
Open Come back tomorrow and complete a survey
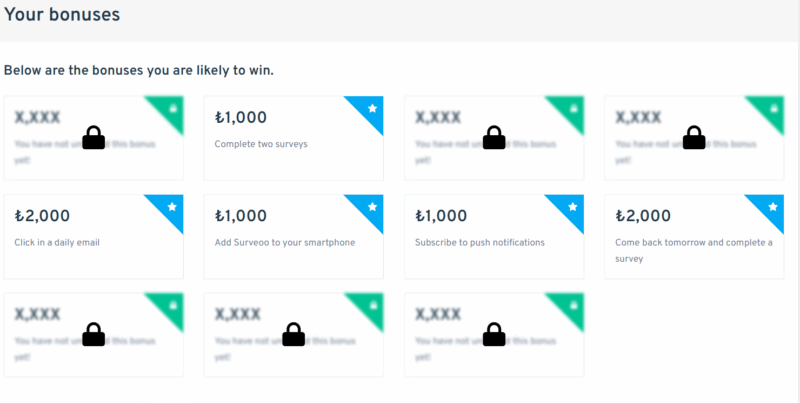[694, 237]
